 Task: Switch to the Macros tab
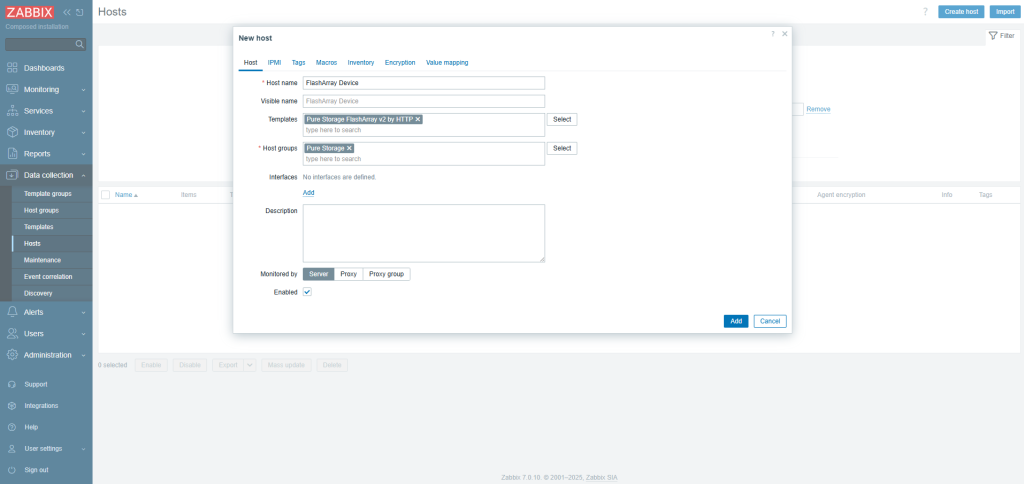327,63
